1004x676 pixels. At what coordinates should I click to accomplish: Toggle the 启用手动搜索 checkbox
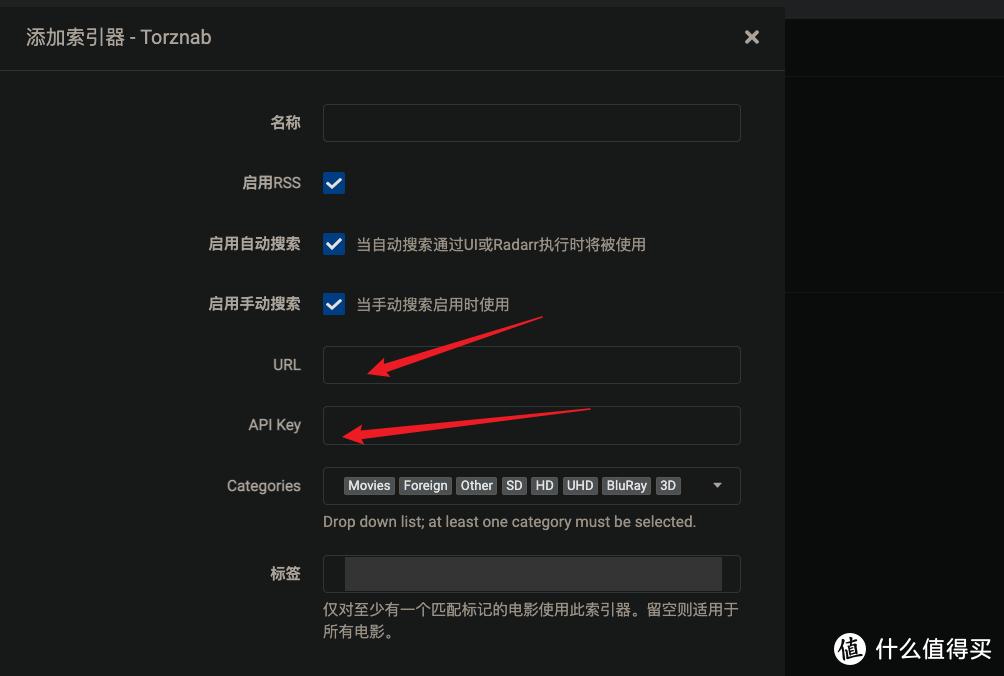333,304
